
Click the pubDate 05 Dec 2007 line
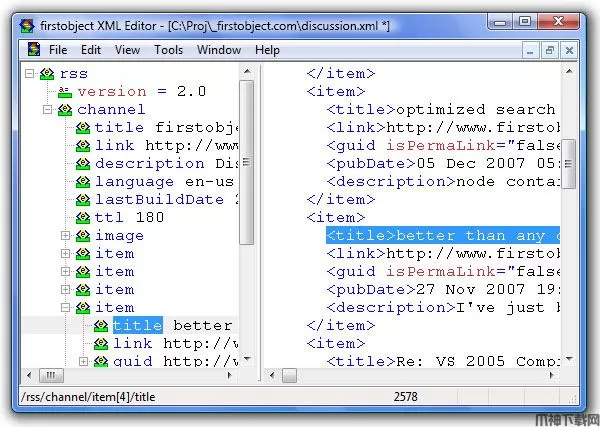(443, 164)
